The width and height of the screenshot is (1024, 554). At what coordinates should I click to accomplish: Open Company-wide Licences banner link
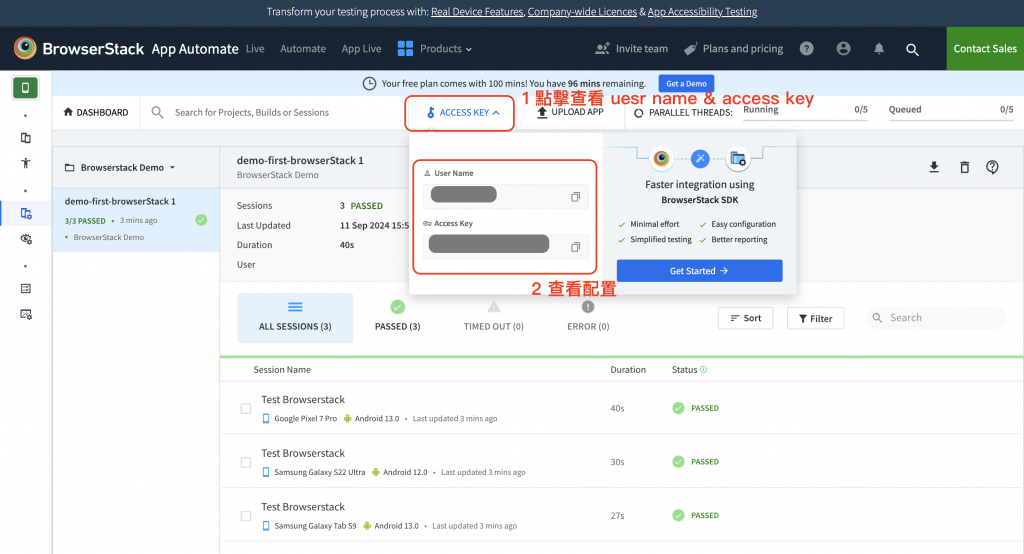click(x=582, y=12)
